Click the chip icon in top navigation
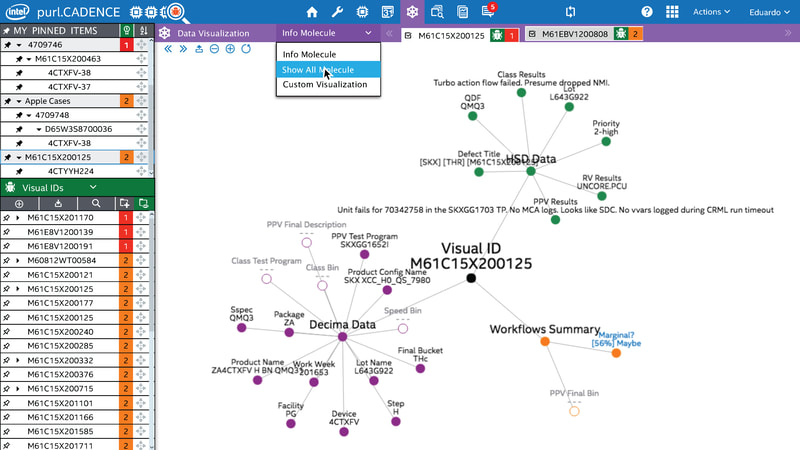This screenshot has width=800, height=450. (x=362, y=12)
